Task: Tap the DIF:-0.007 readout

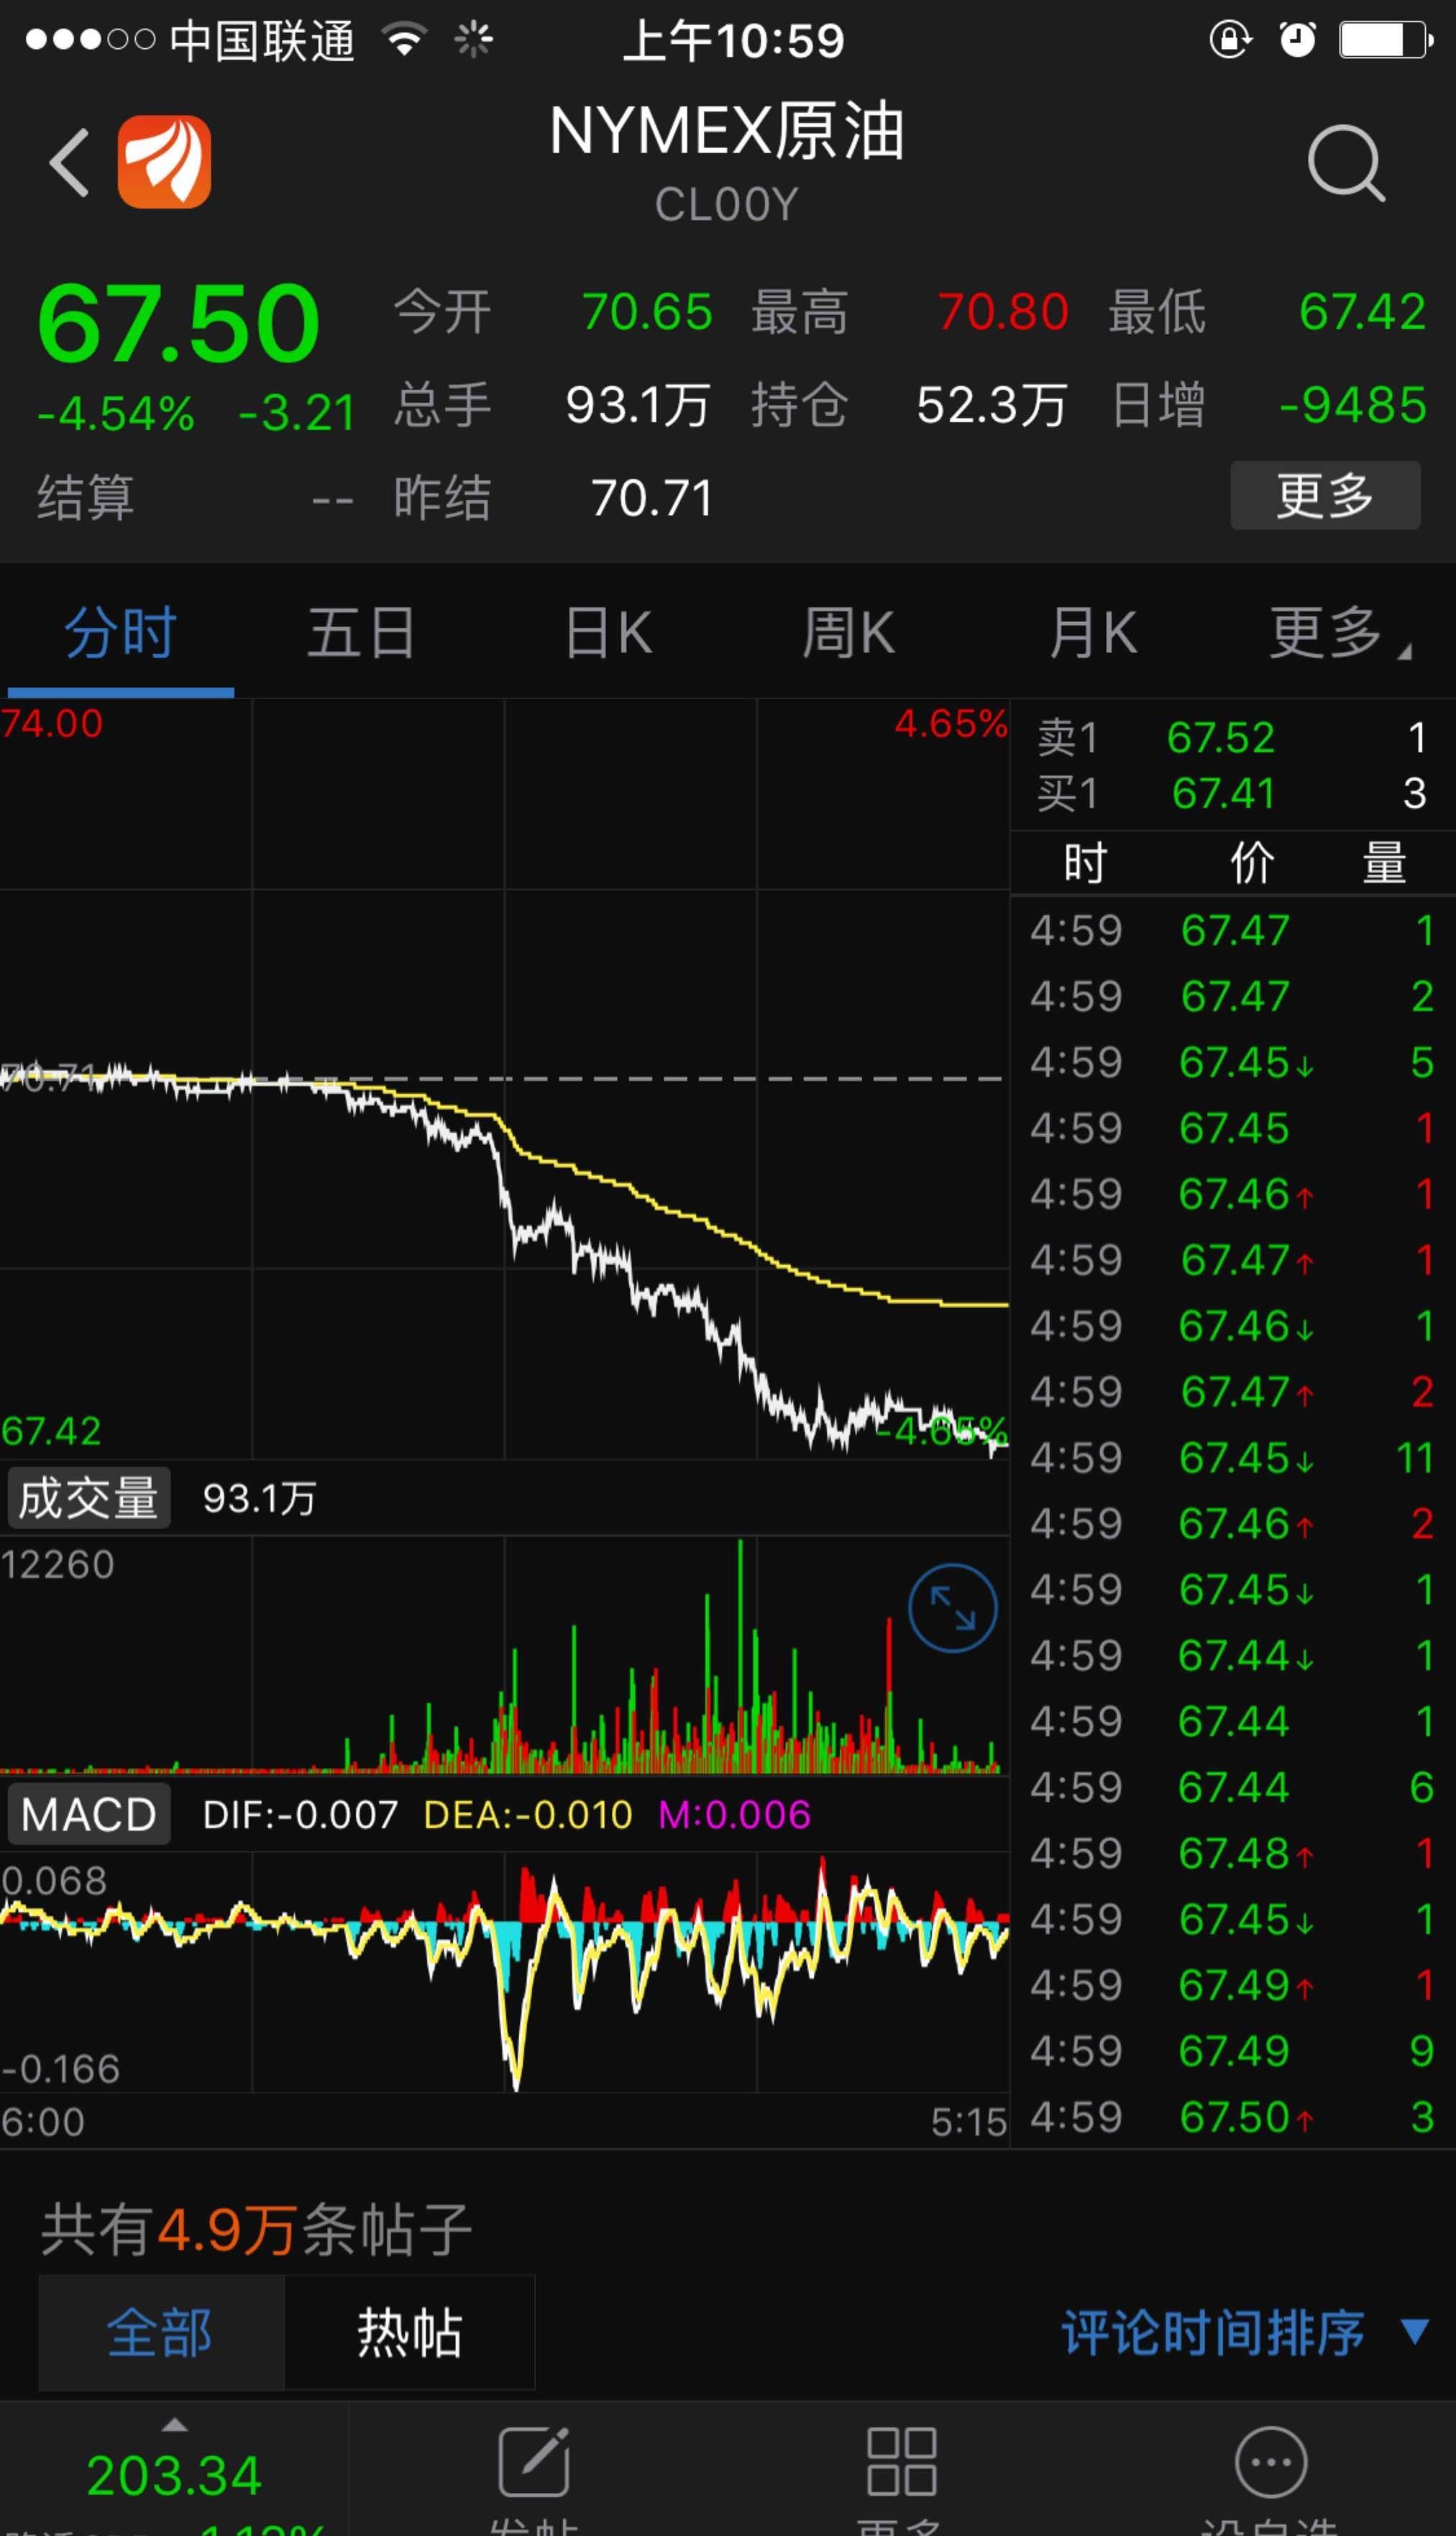Action: tap(300, 1814)
